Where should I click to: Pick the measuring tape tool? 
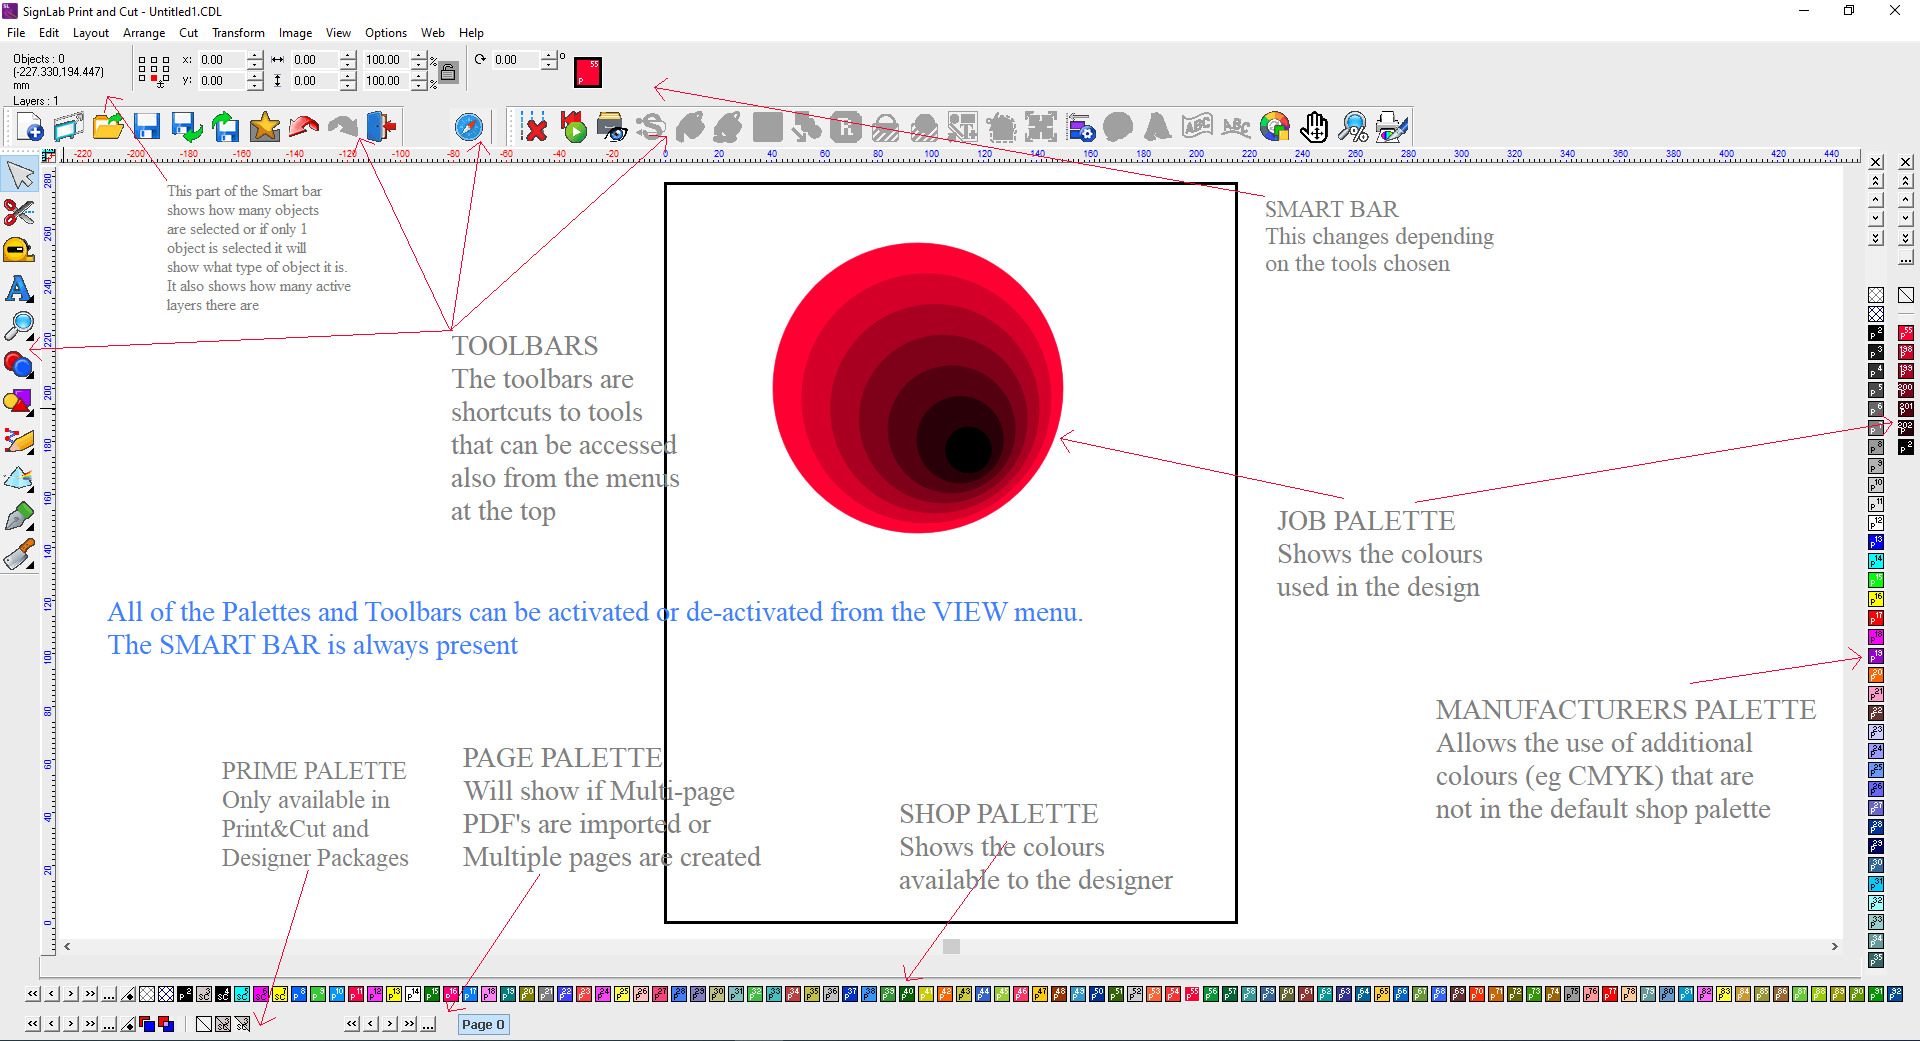19,251
